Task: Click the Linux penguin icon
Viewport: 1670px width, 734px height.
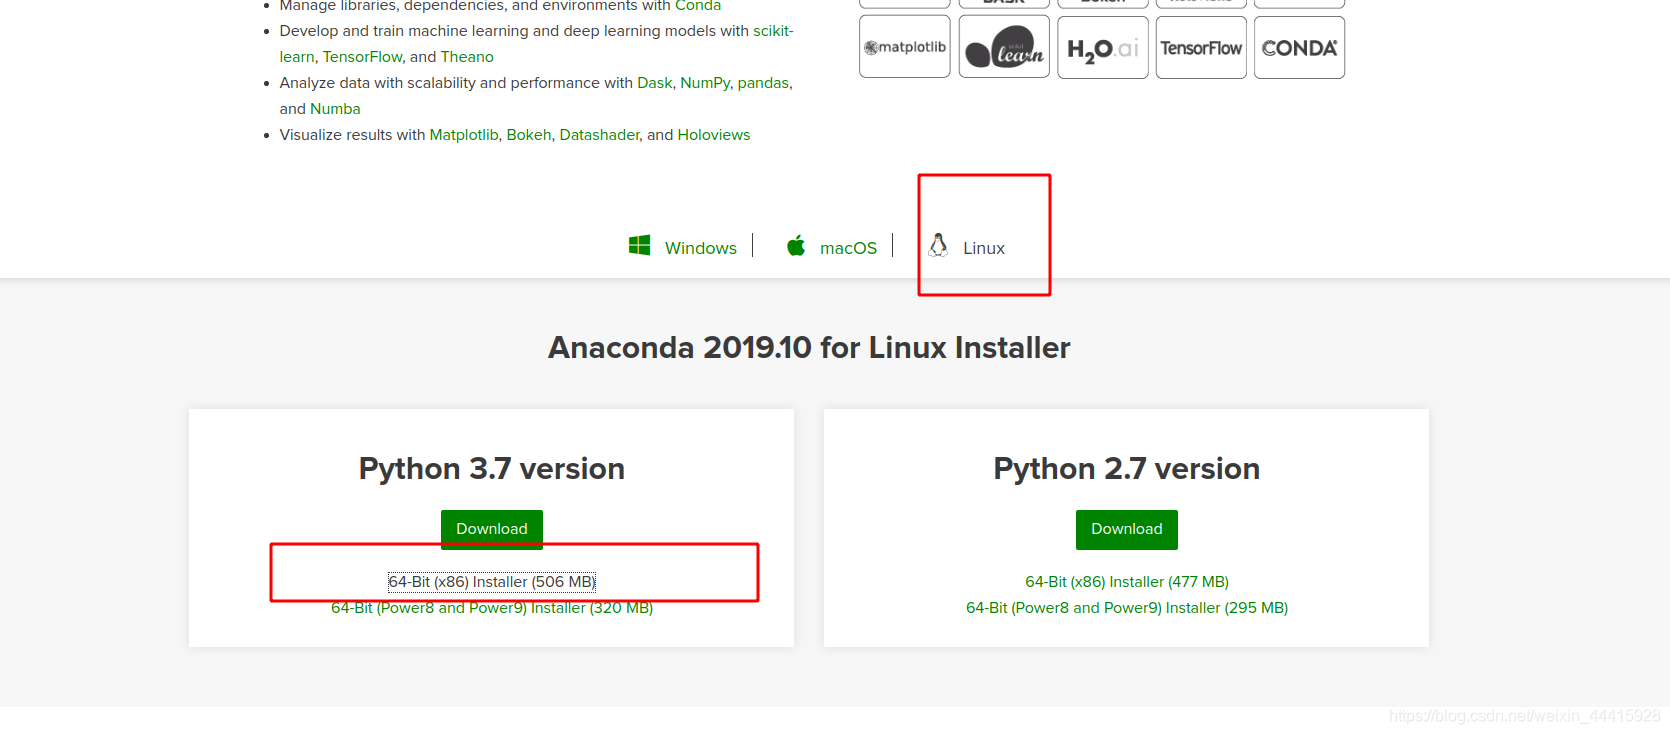Action: [x=938, y=245]
